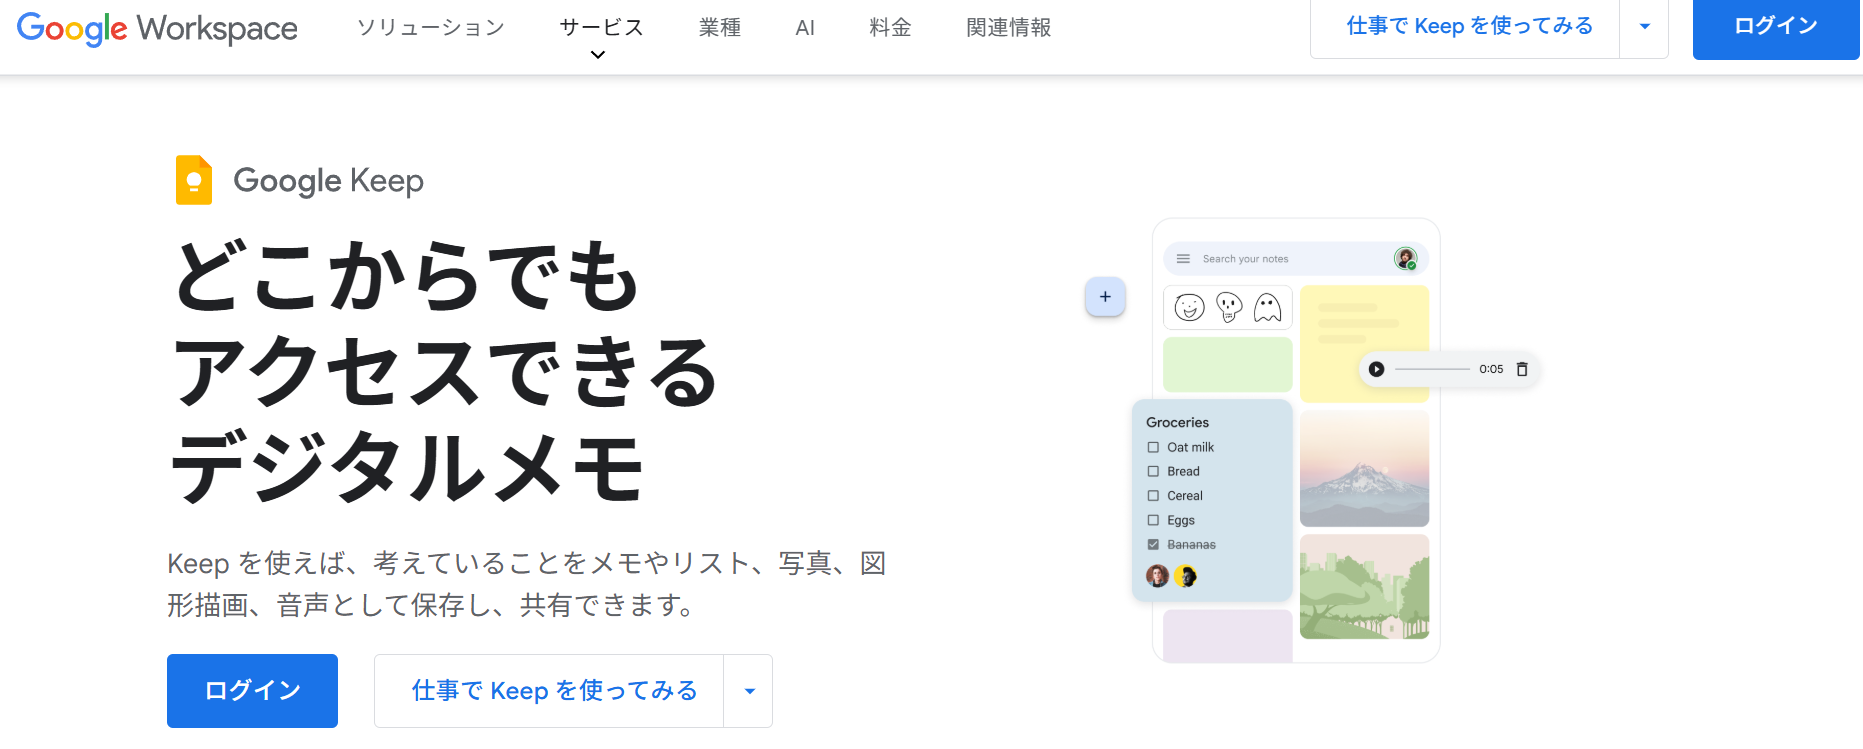This screenshot has width=1863, height=749.
Task: Click the mountain photo note
Action: click(1364, 468)
